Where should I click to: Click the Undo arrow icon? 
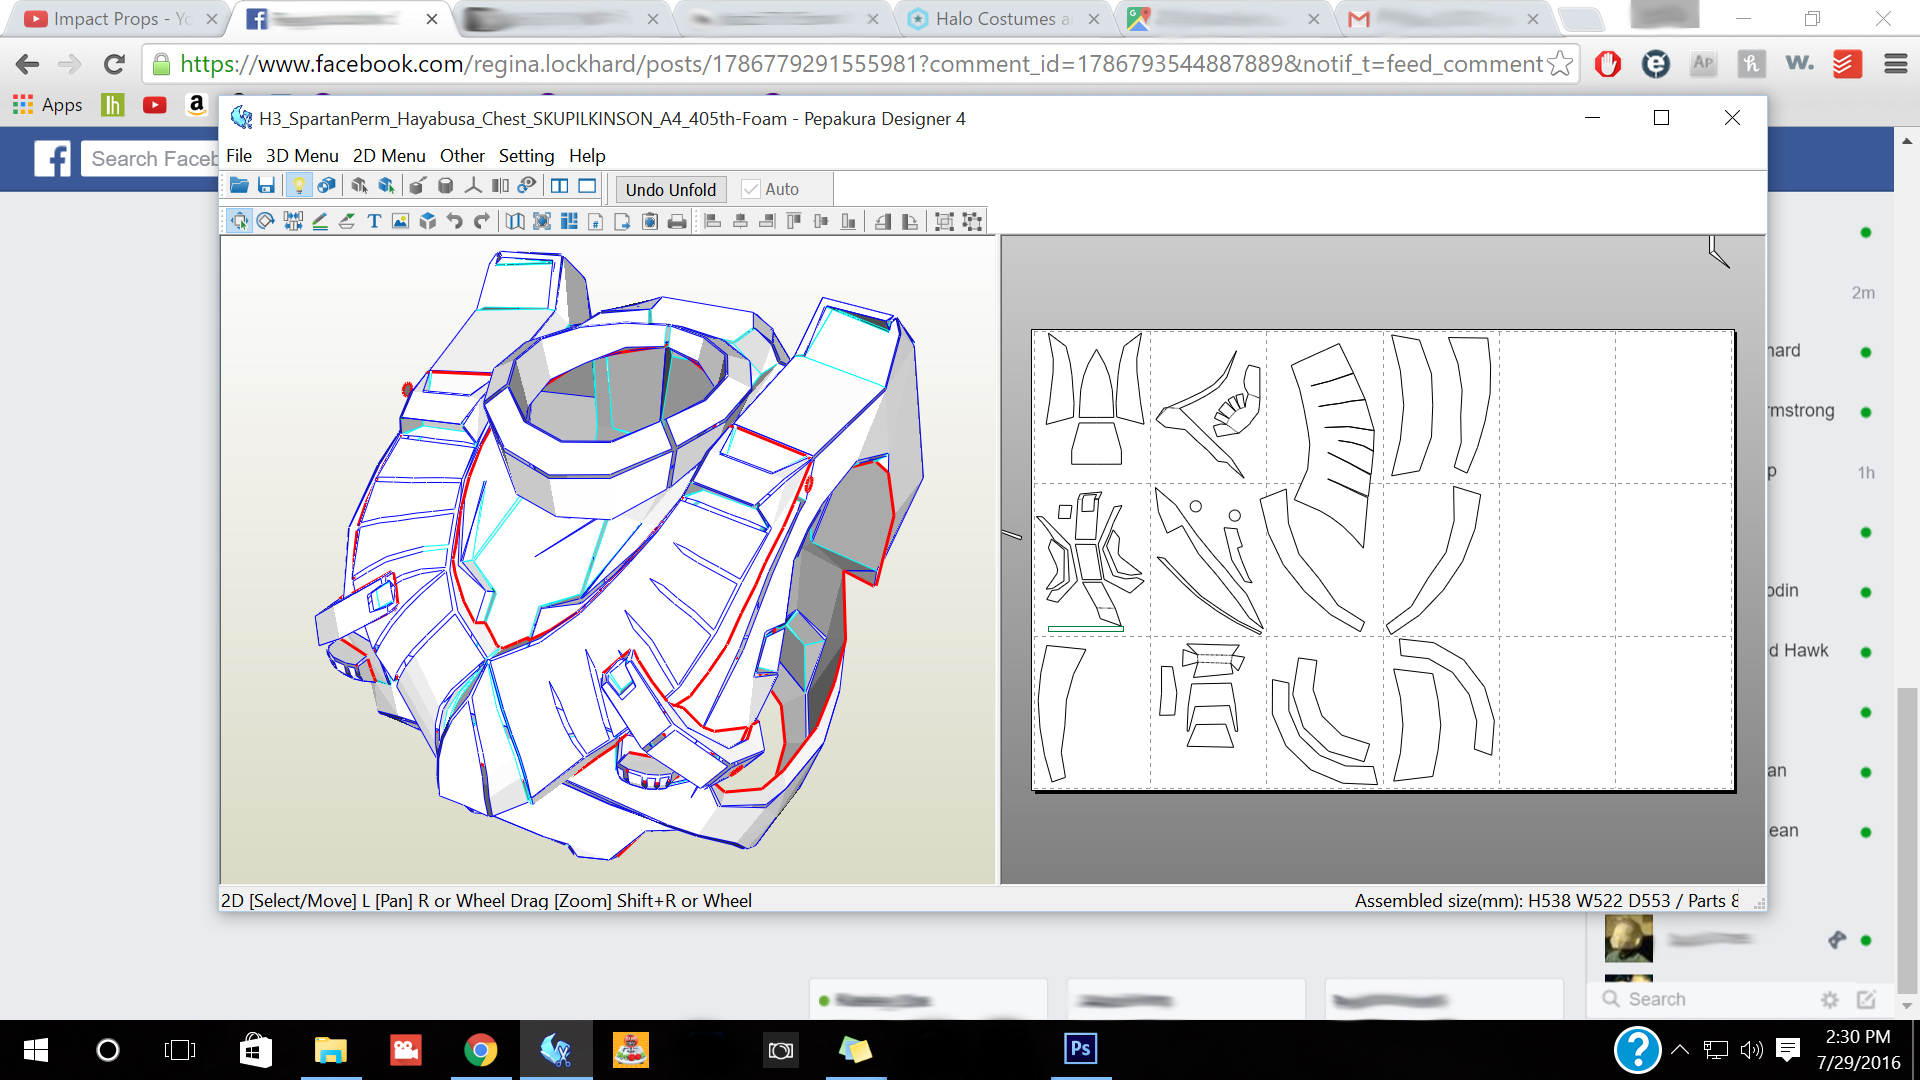[x=455, y=221]
